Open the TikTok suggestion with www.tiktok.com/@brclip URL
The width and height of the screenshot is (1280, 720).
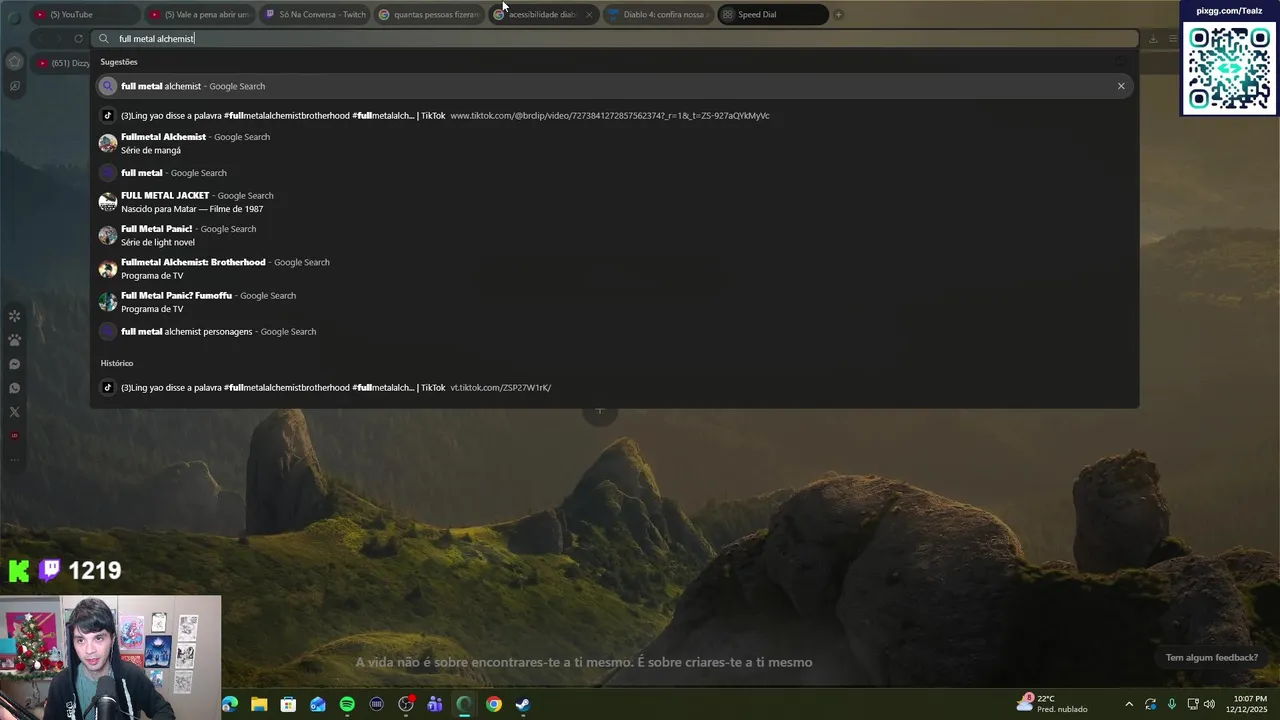point(615,115)
